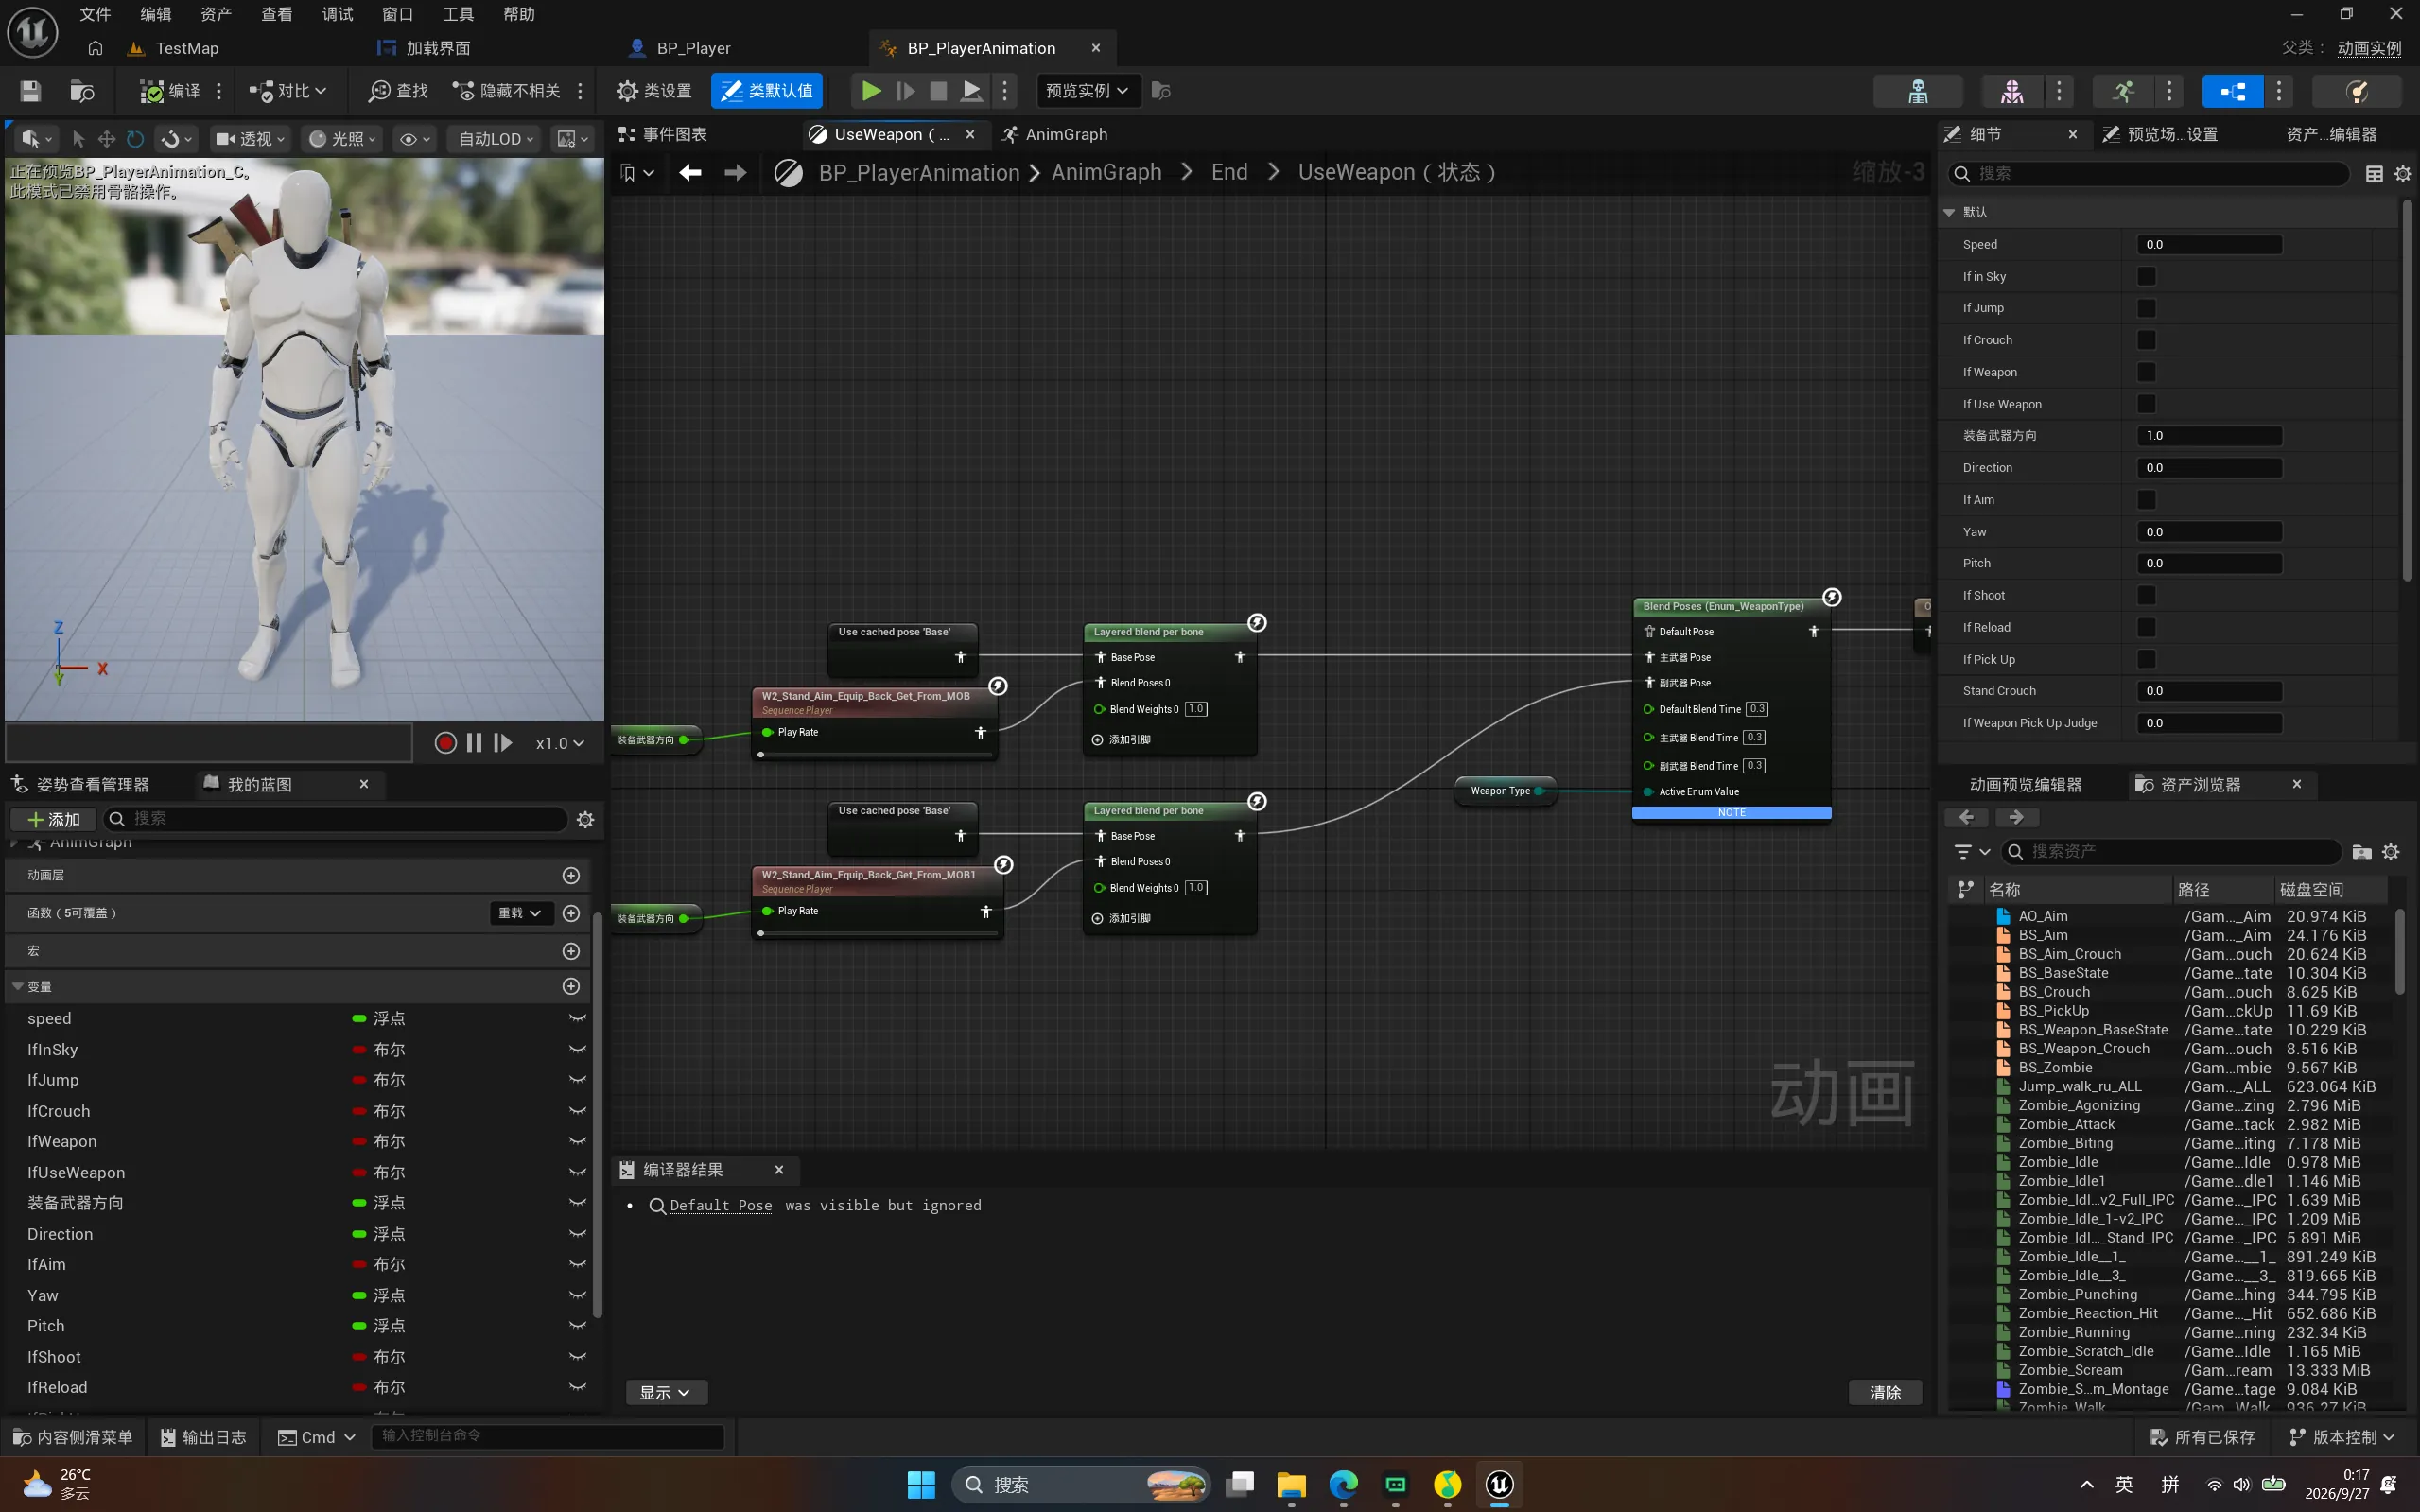Open the Override (重载) functions dropdown
Screen dimensions: 2420x1512
tap(520, 913)
